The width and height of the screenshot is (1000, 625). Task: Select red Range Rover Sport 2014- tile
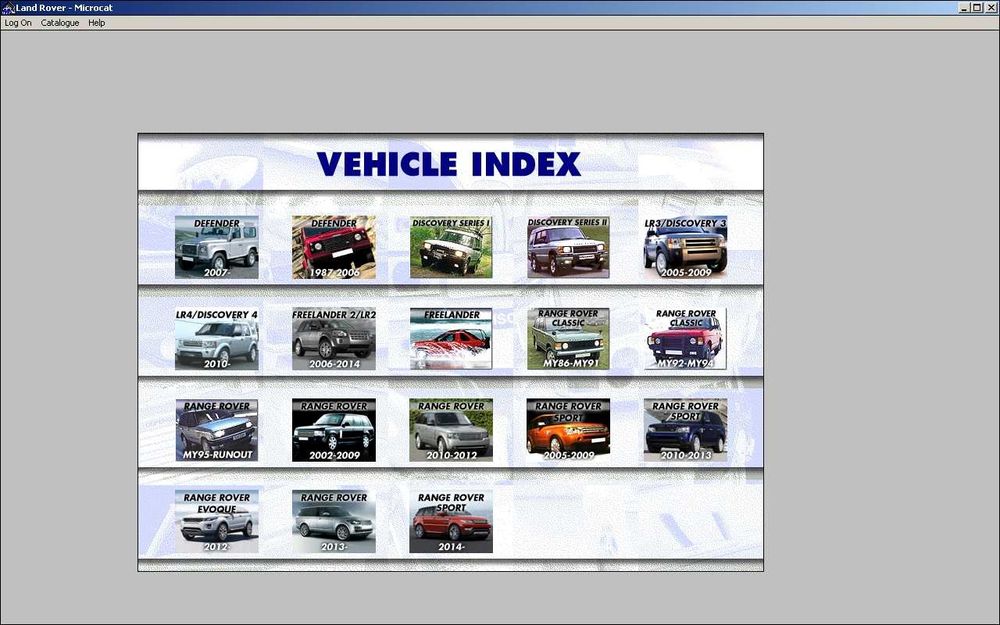tap(451, 522)
